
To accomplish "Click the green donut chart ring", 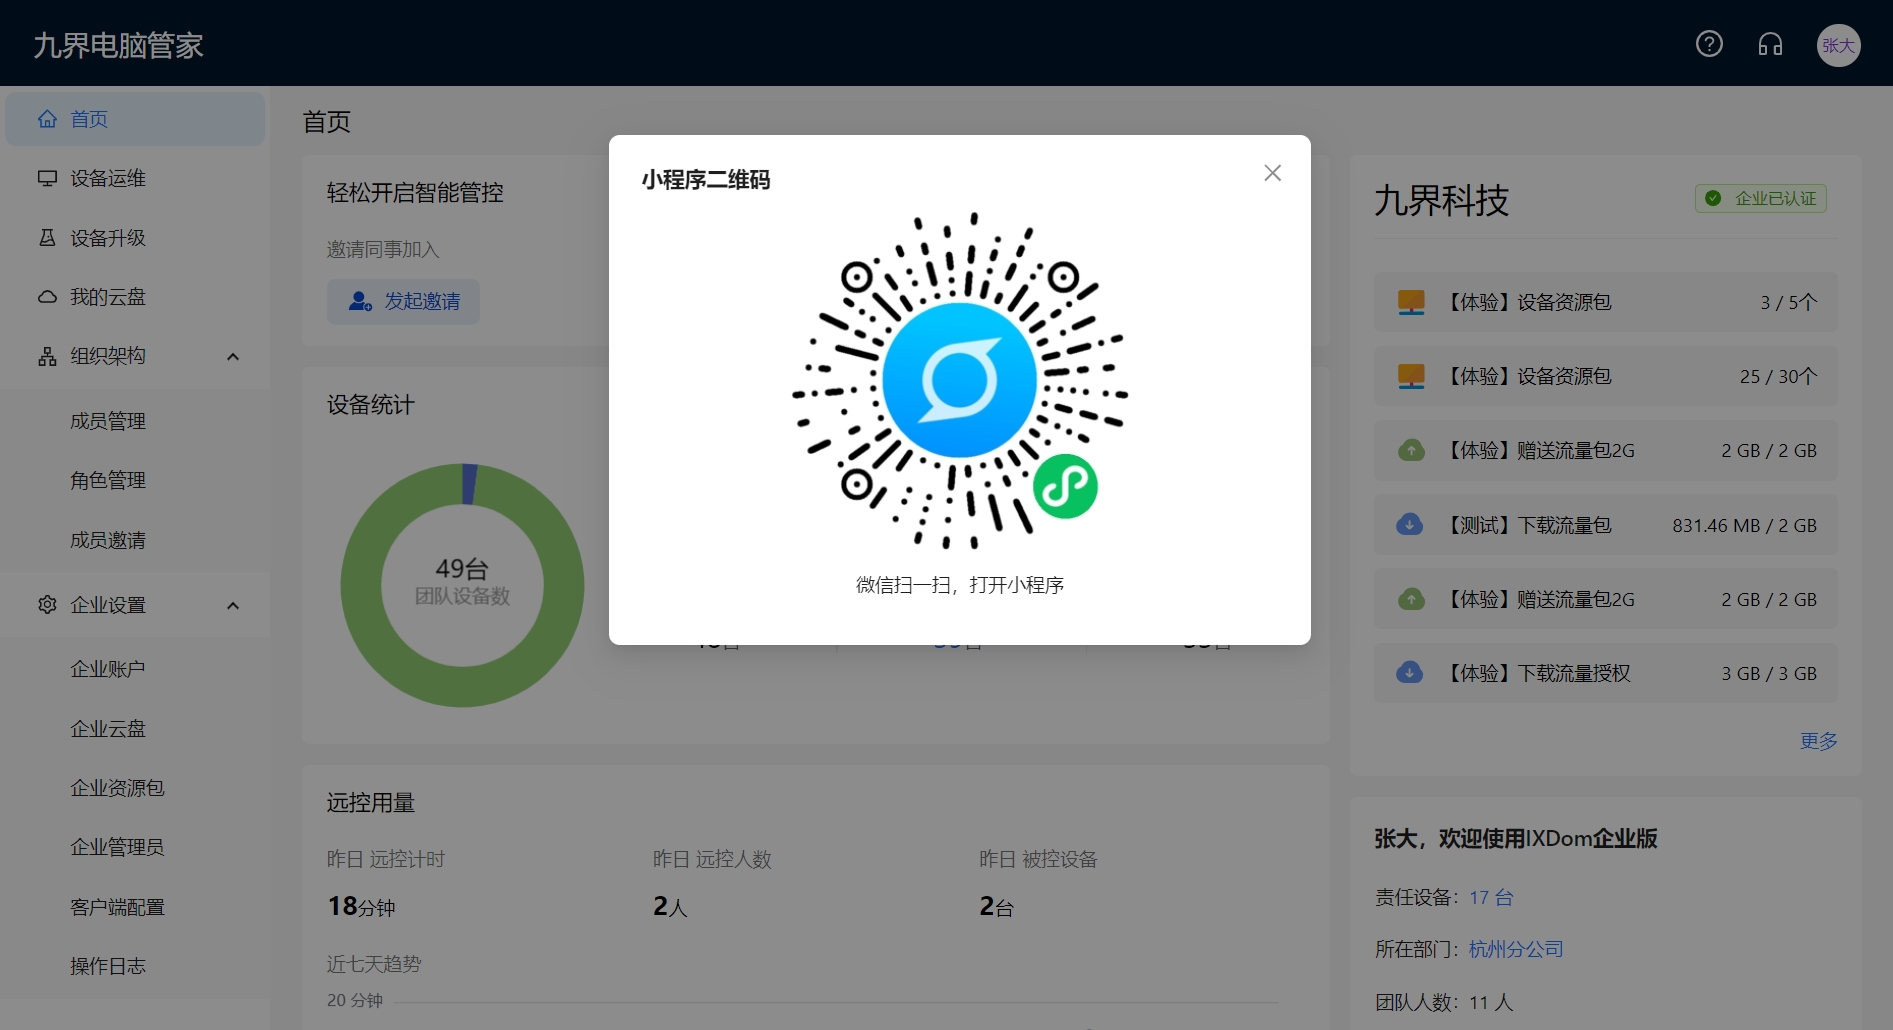I will (361, 585).
